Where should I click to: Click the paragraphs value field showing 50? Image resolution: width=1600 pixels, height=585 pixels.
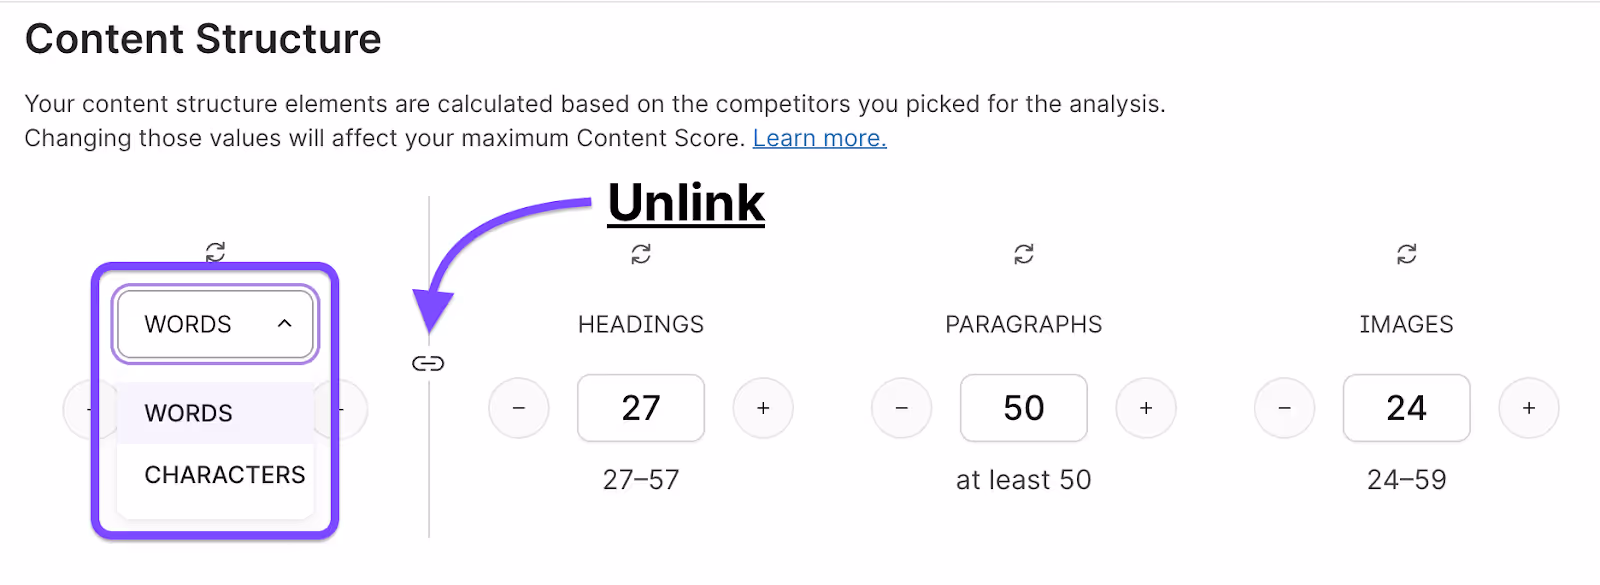(x=1023, y=408)
